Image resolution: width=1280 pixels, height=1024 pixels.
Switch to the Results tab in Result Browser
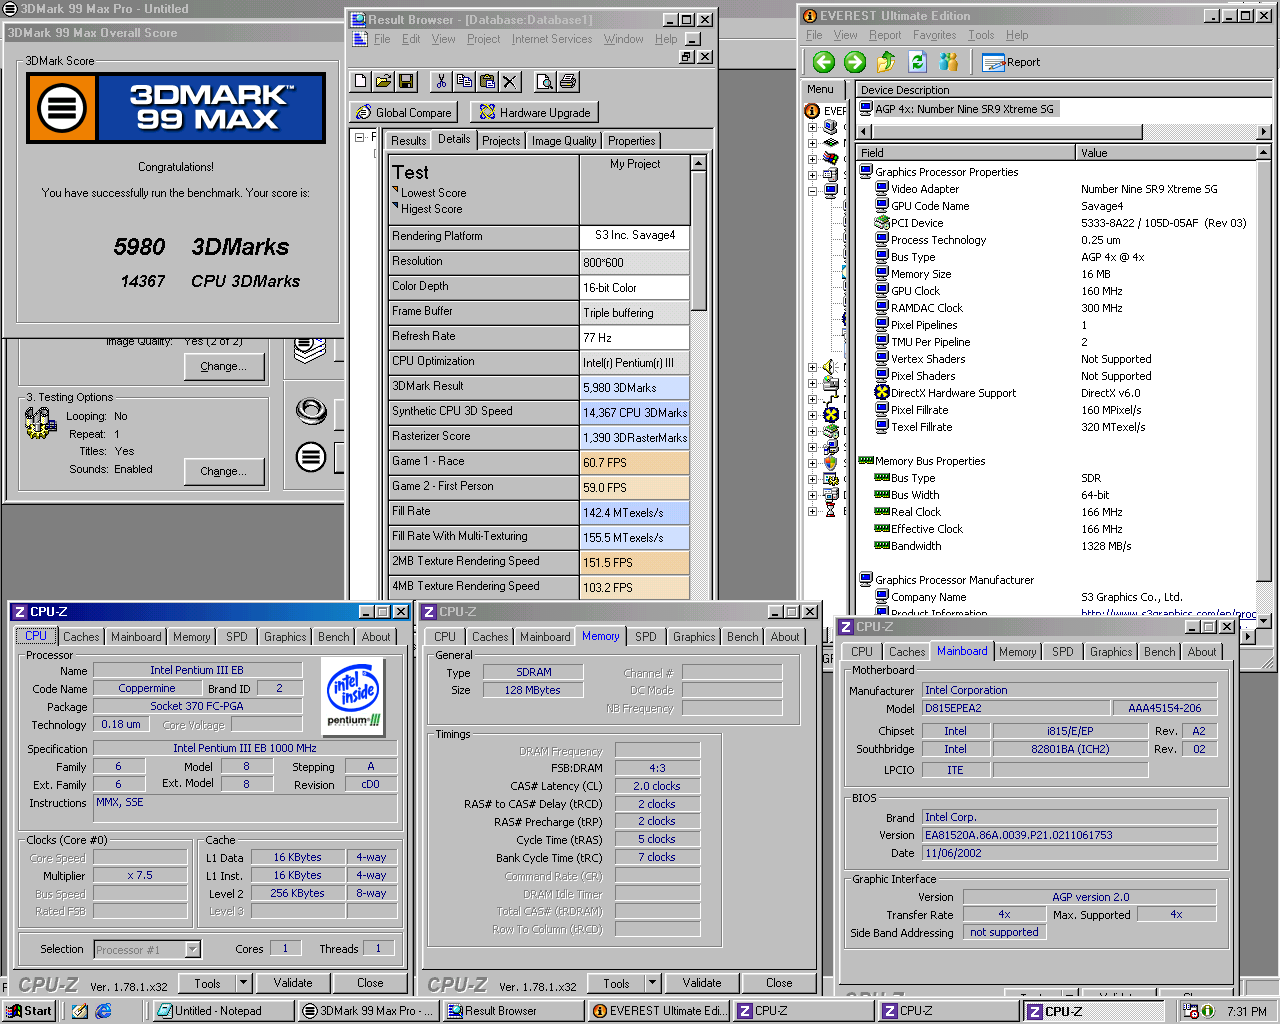pos(408,141)
